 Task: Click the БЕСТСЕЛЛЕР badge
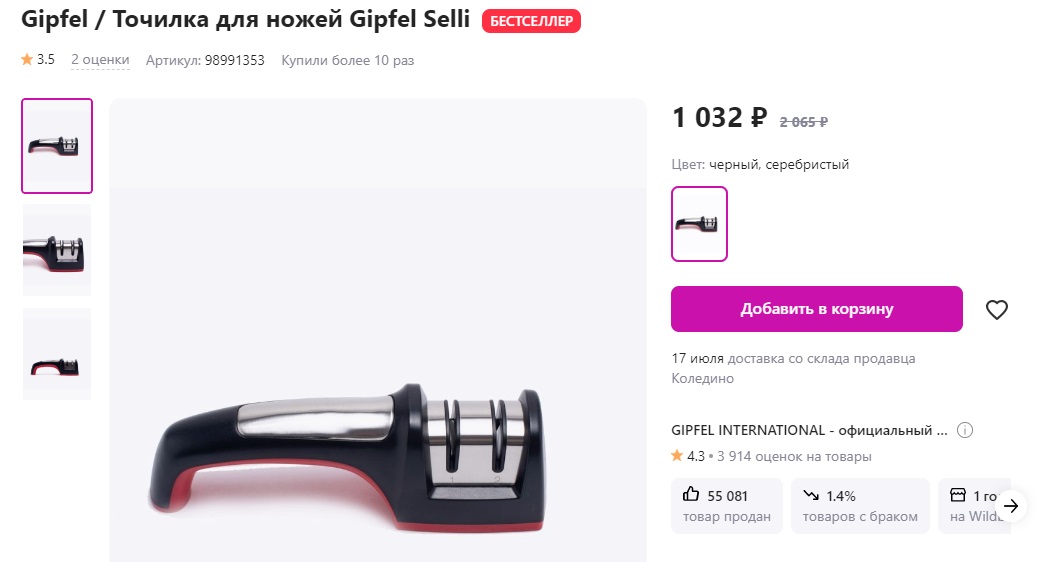[x=531, y=21]
